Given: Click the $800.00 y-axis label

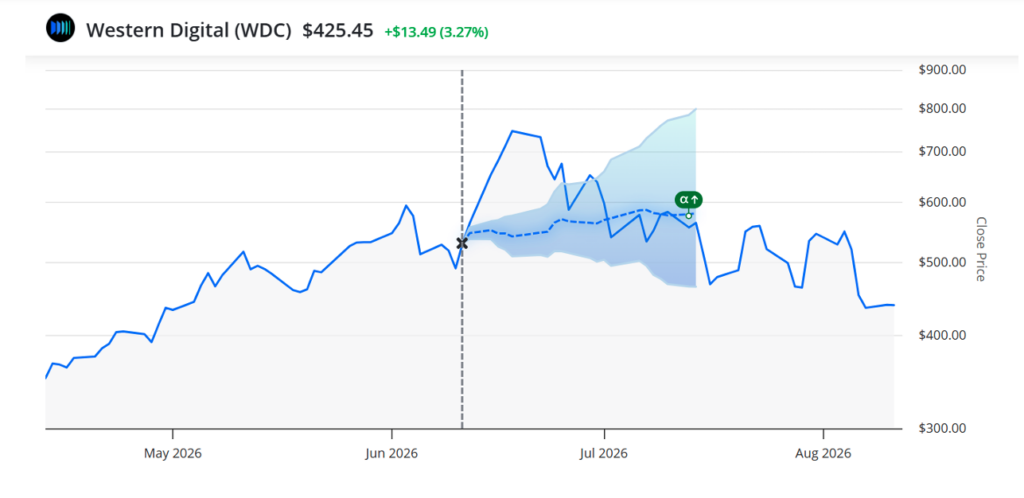Looking at the screenshot, I should [x=942, y=108].
